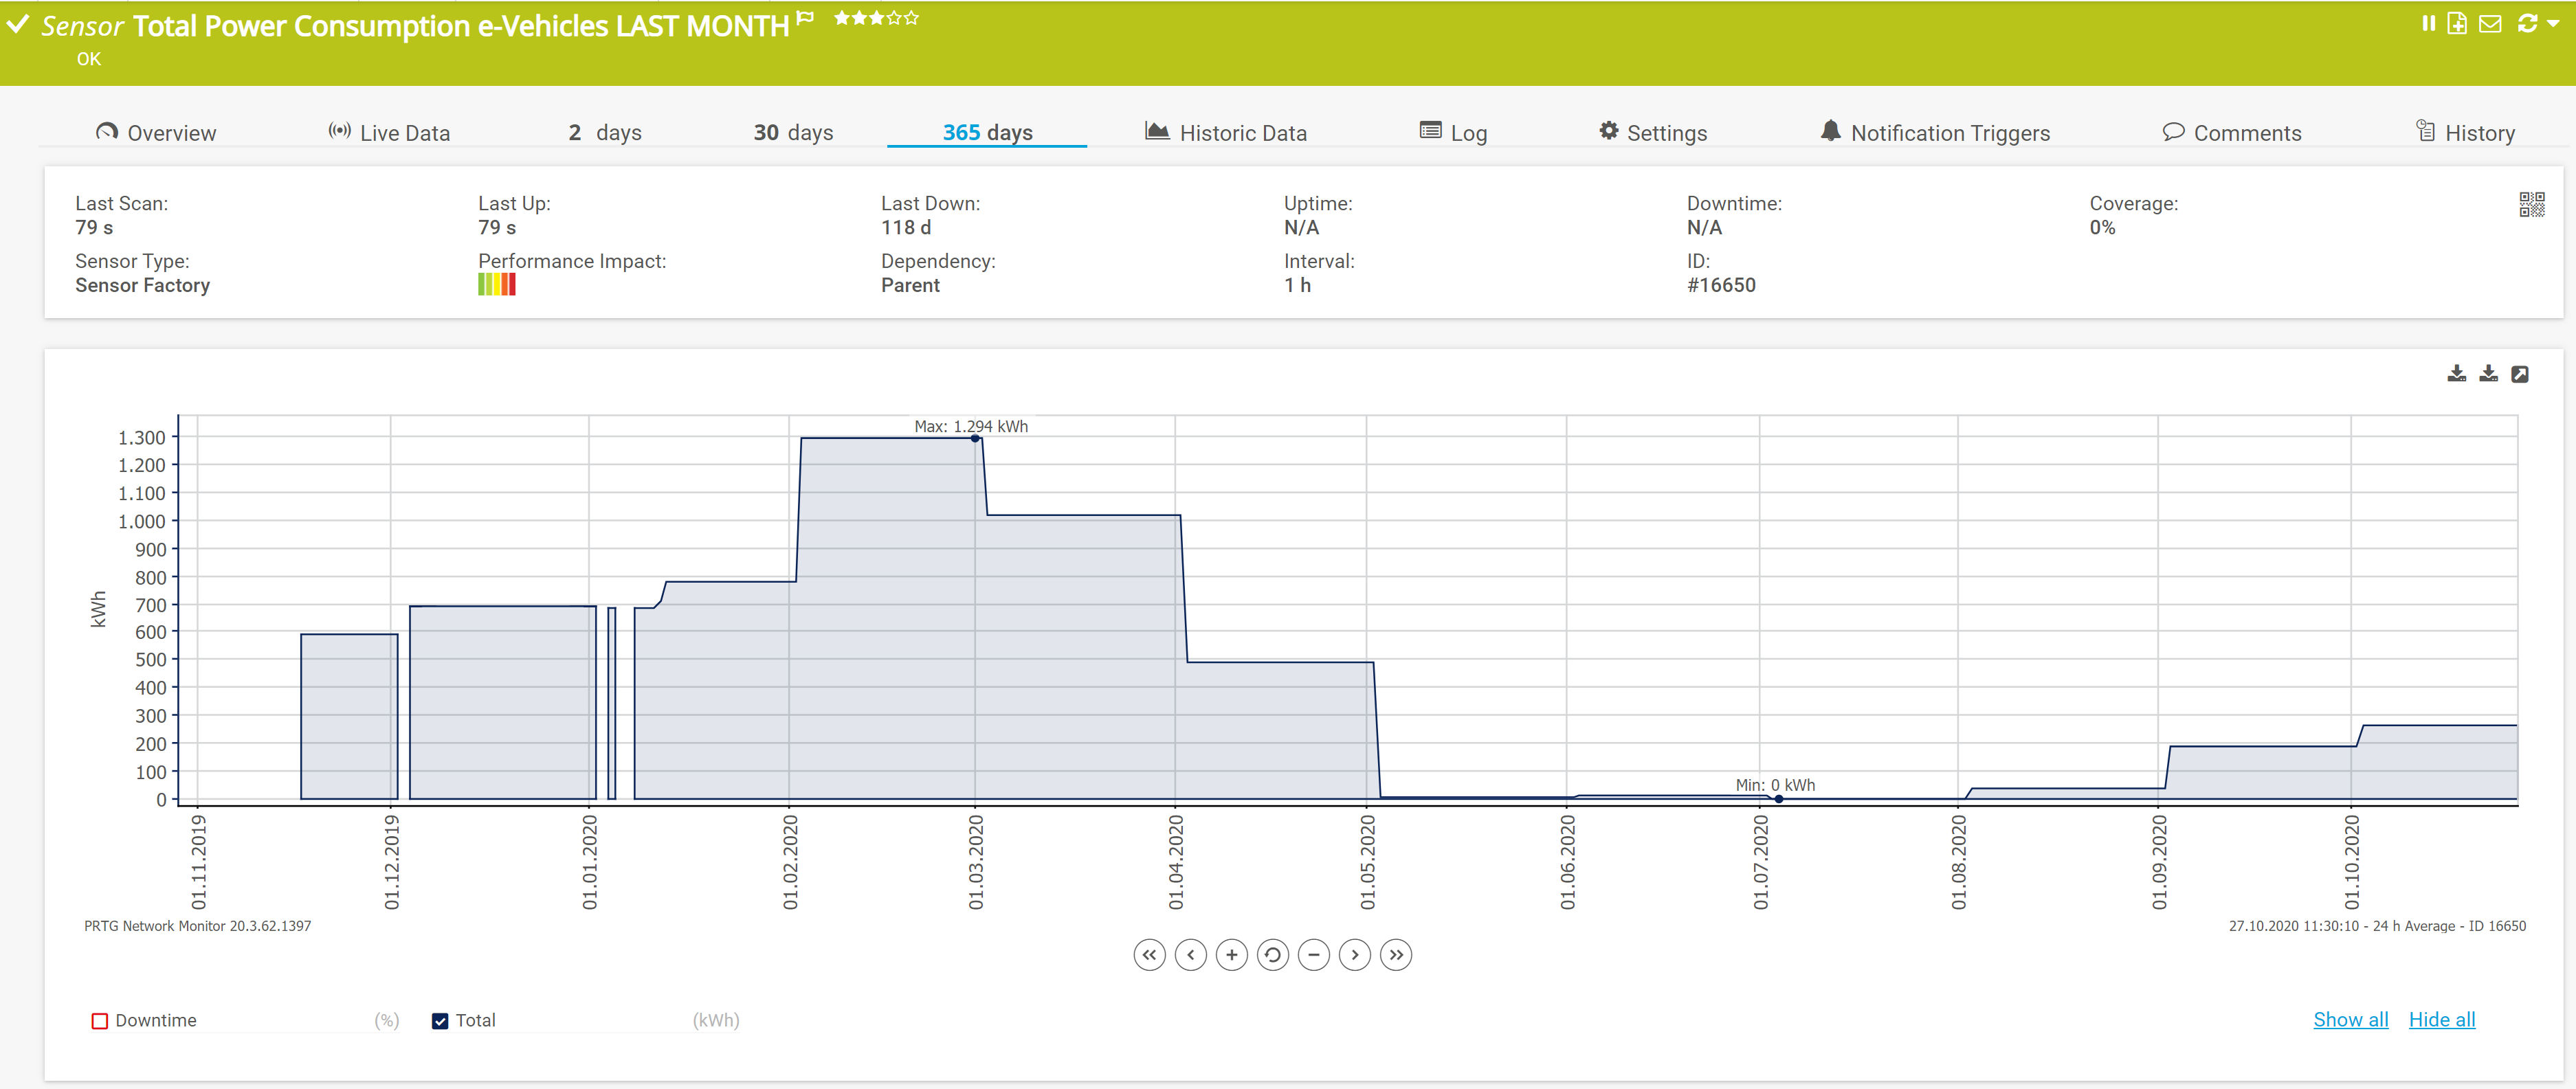Switch to the 30 days tab

point(793,133)
